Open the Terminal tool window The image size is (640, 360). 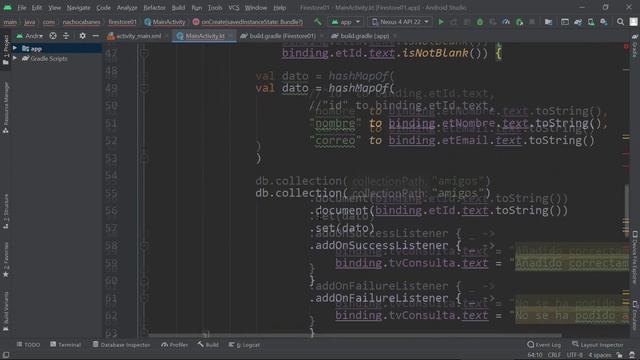tap(65, 345)
